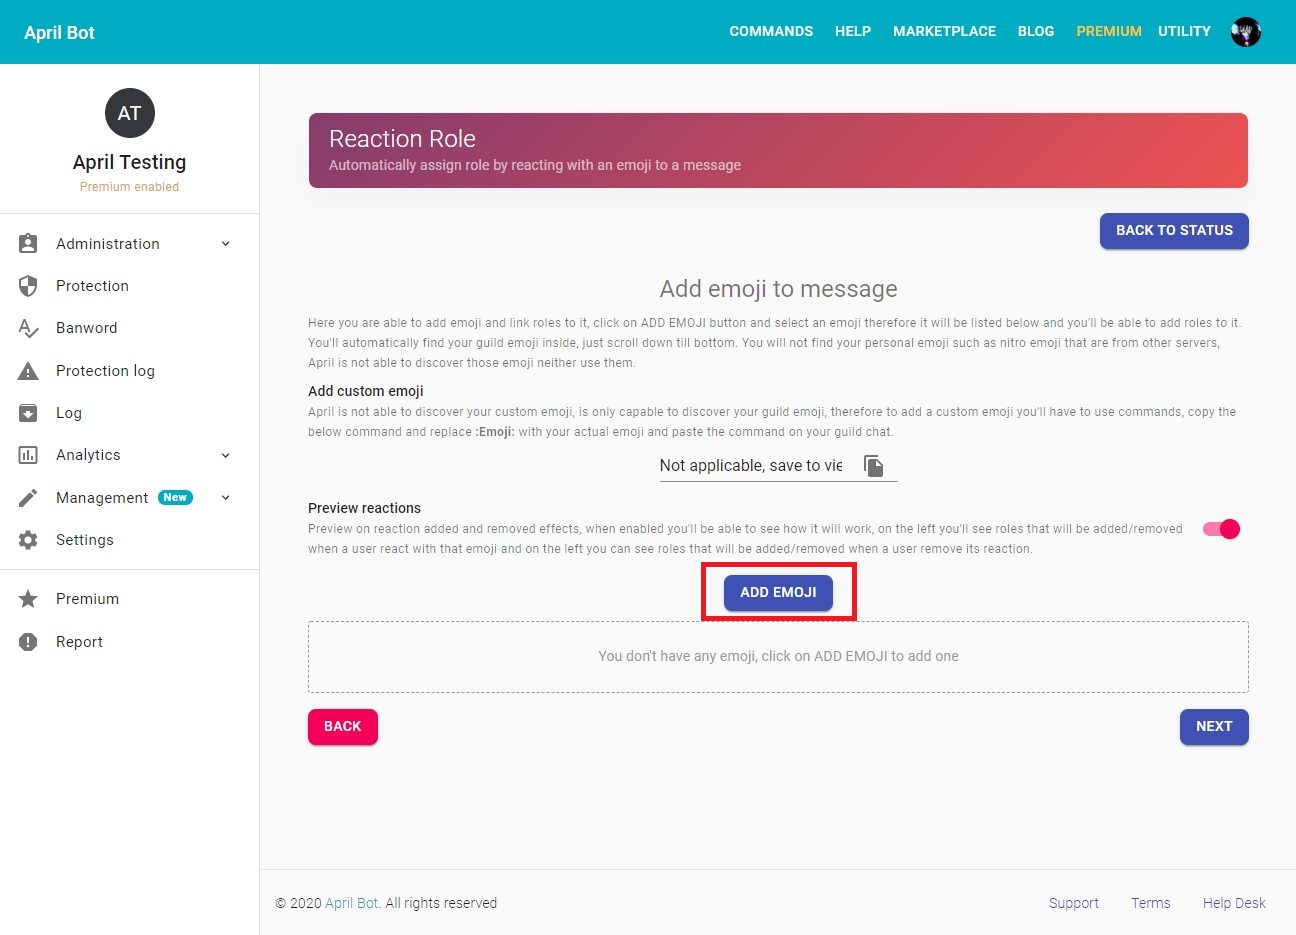Open the COMMANDS menu item
Viewport: 1296px width, 935px height.
click(x=771, y=32)
